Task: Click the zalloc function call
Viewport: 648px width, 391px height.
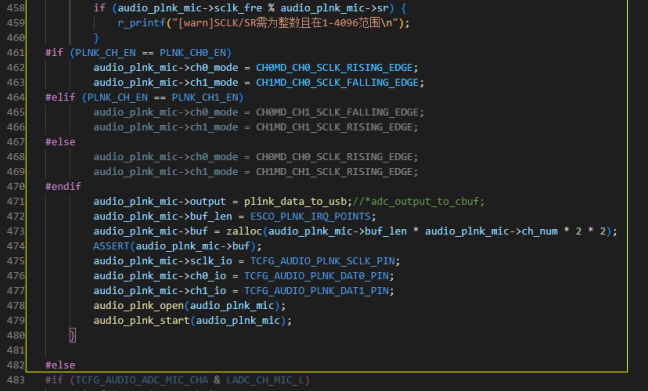Action: pyautogui.click(x=244, y=231)
